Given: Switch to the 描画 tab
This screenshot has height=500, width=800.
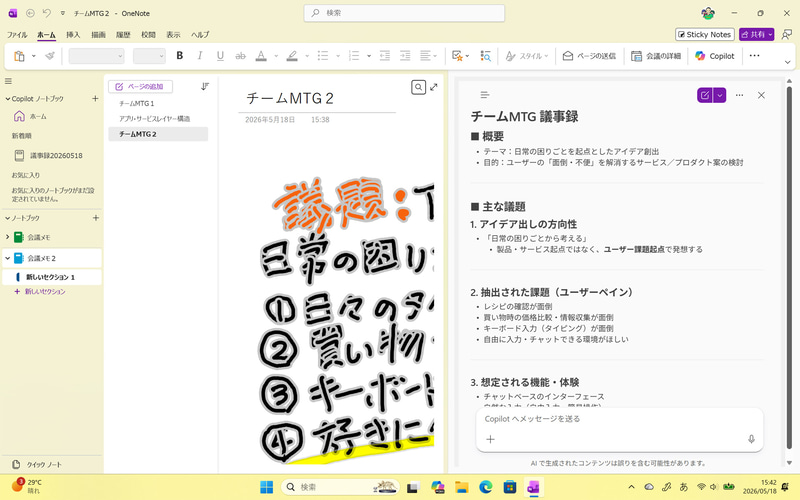Looking at the screenshot, I should click(x=98, y=35).
